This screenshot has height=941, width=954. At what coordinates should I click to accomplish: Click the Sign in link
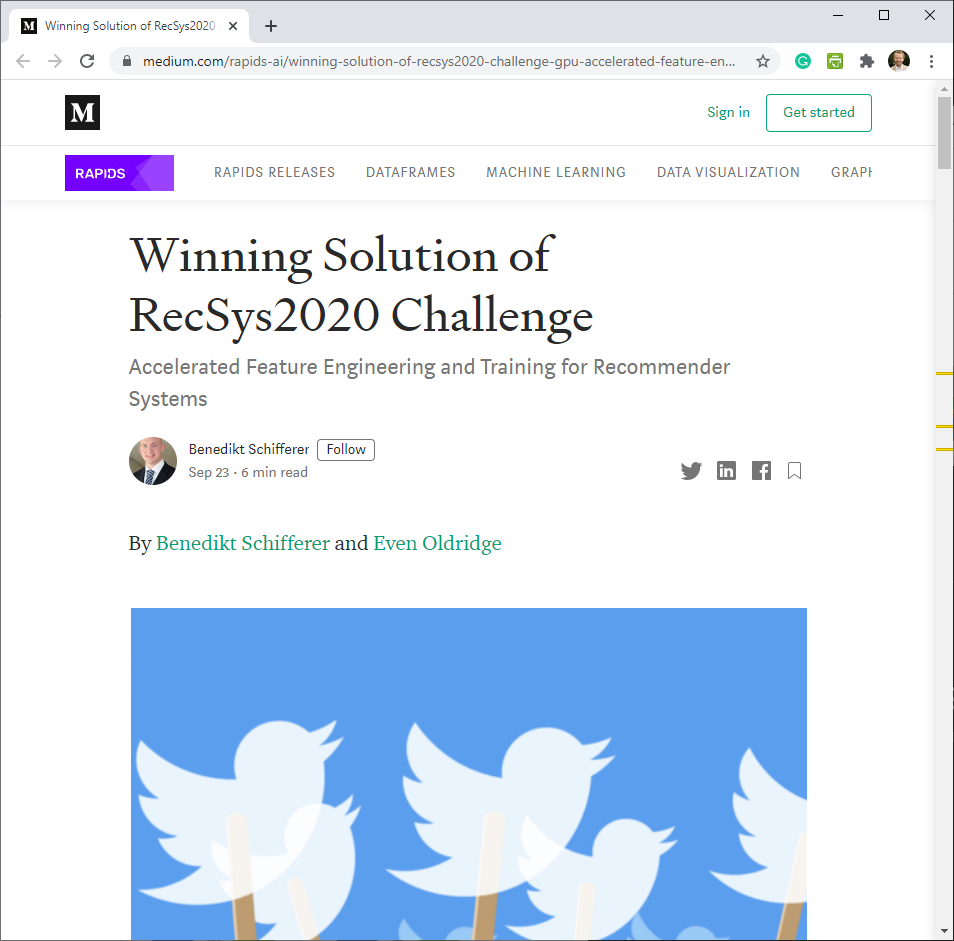(x=728, y=113)
